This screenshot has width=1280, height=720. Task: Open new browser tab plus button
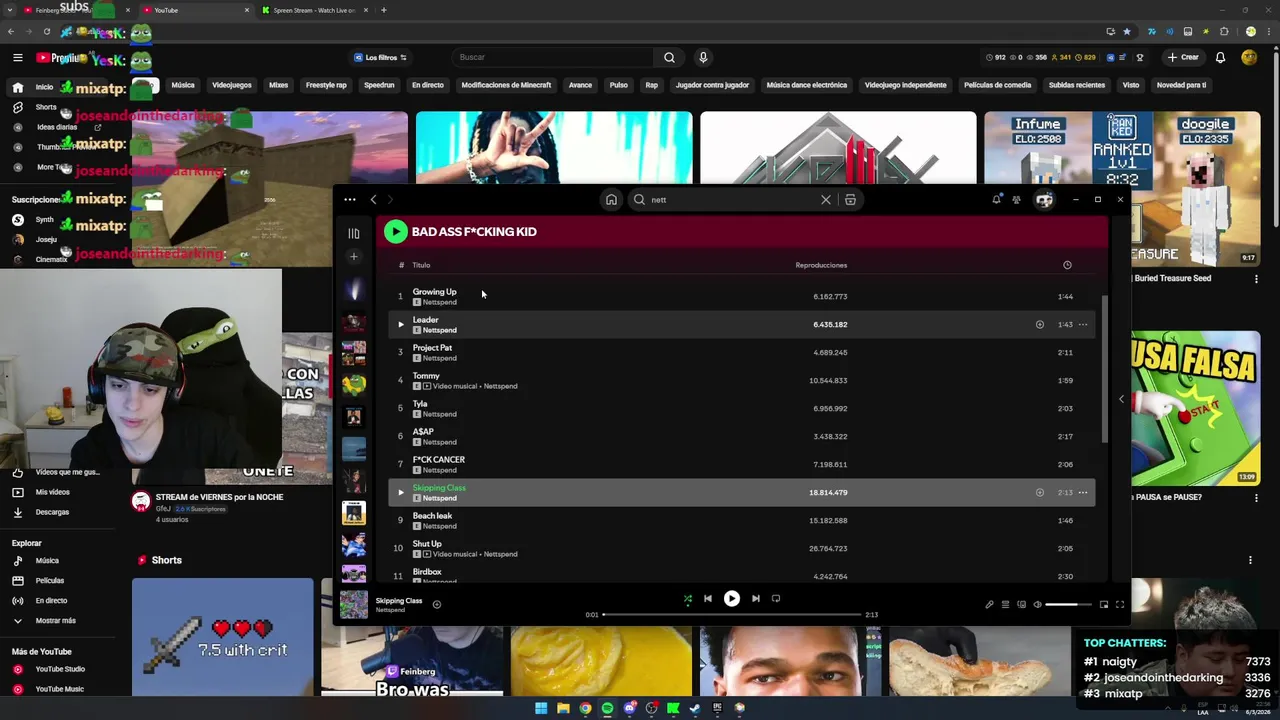click(x=384, y=10)
